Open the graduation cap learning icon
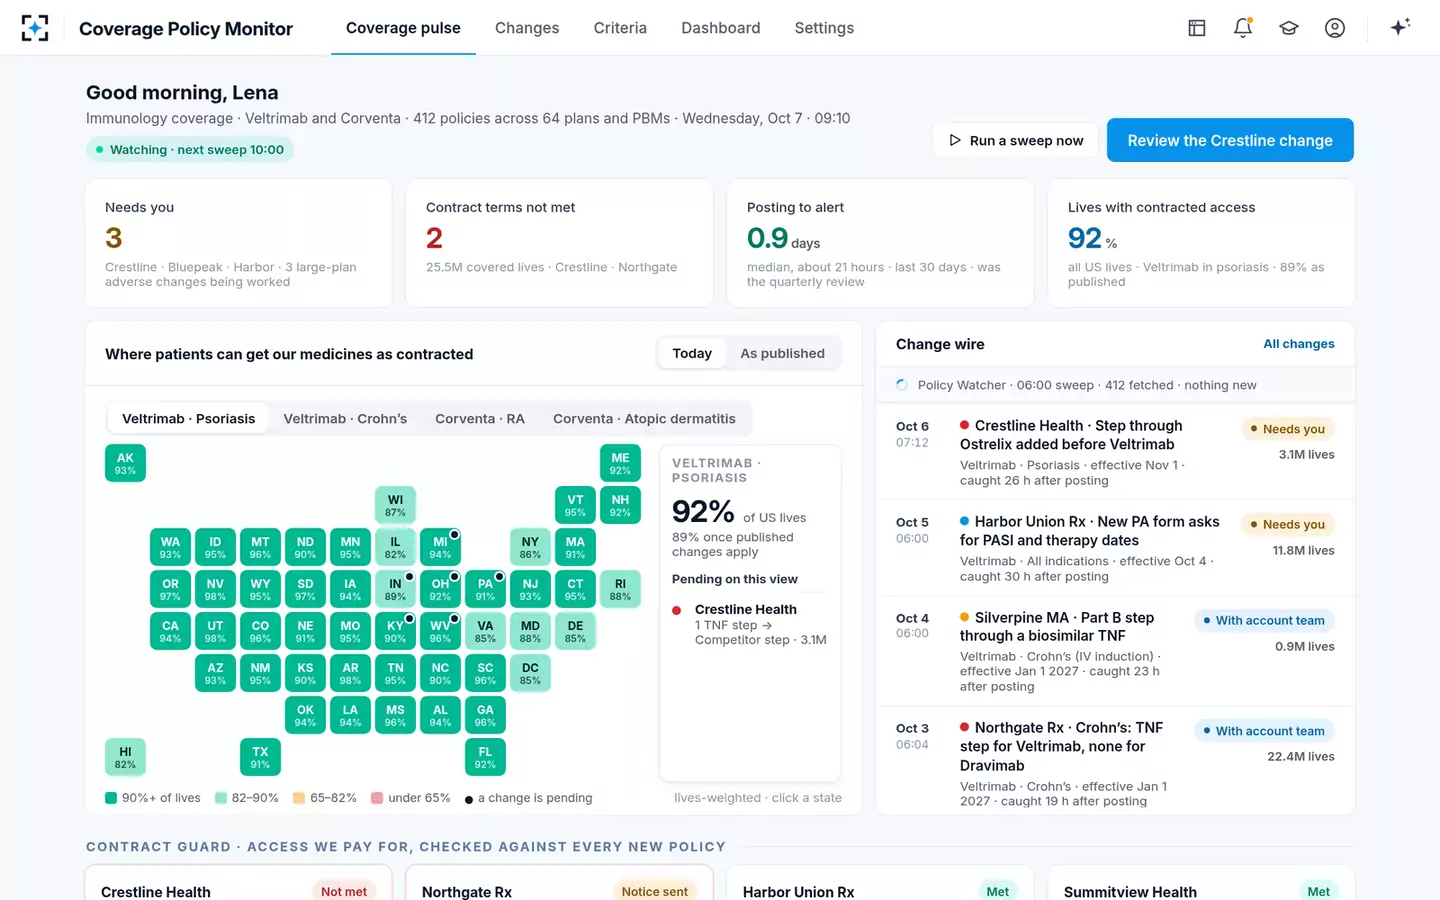The image size is (1440, 900). (1289, 28)
